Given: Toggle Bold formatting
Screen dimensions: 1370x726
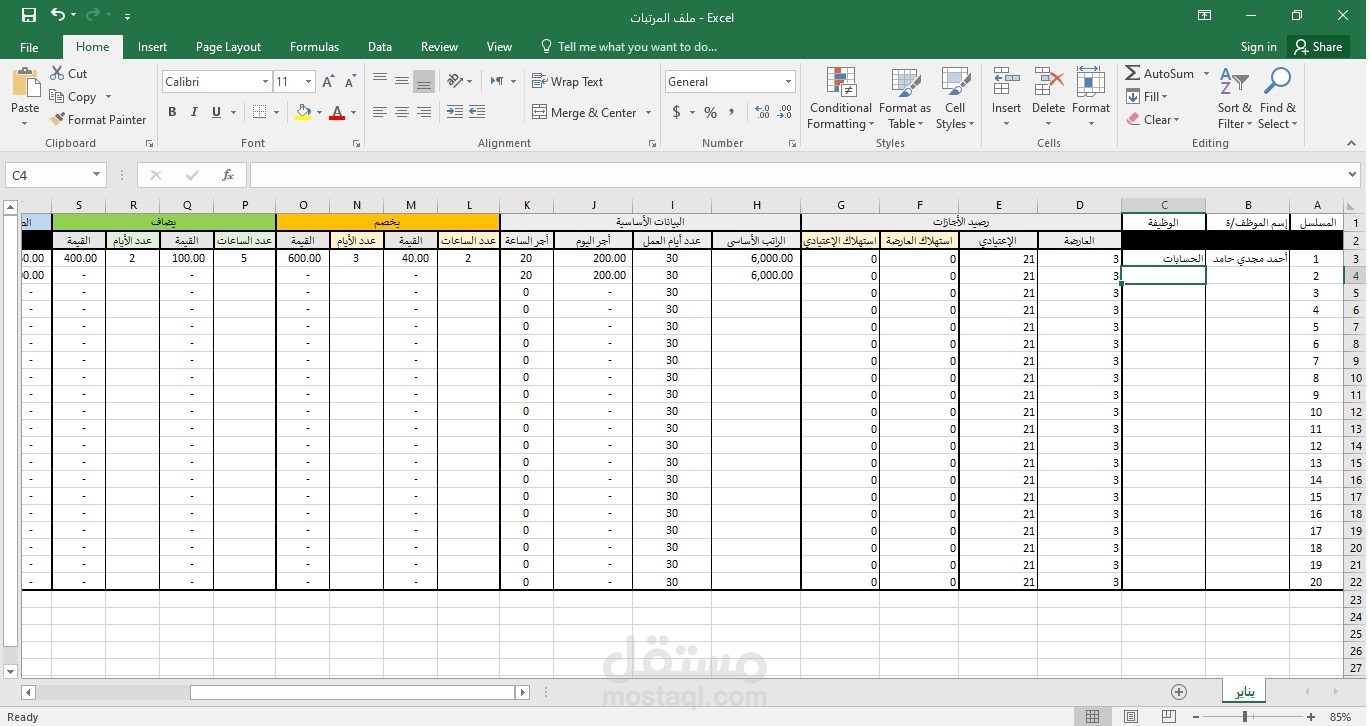Looking at the screenshot, I should (x=172, y=112).
